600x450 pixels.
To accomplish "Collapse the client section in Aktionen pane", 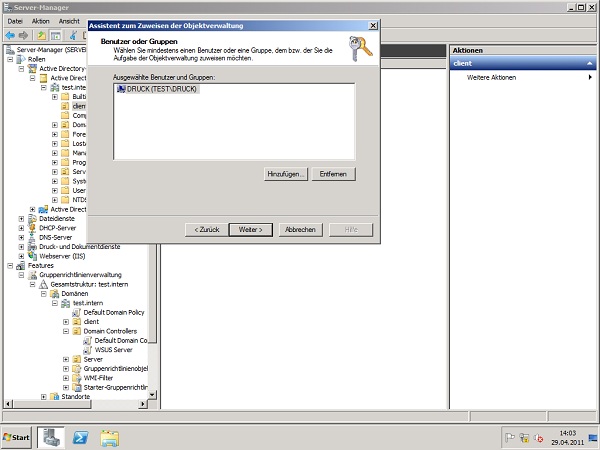I will [x=590, y=64].
